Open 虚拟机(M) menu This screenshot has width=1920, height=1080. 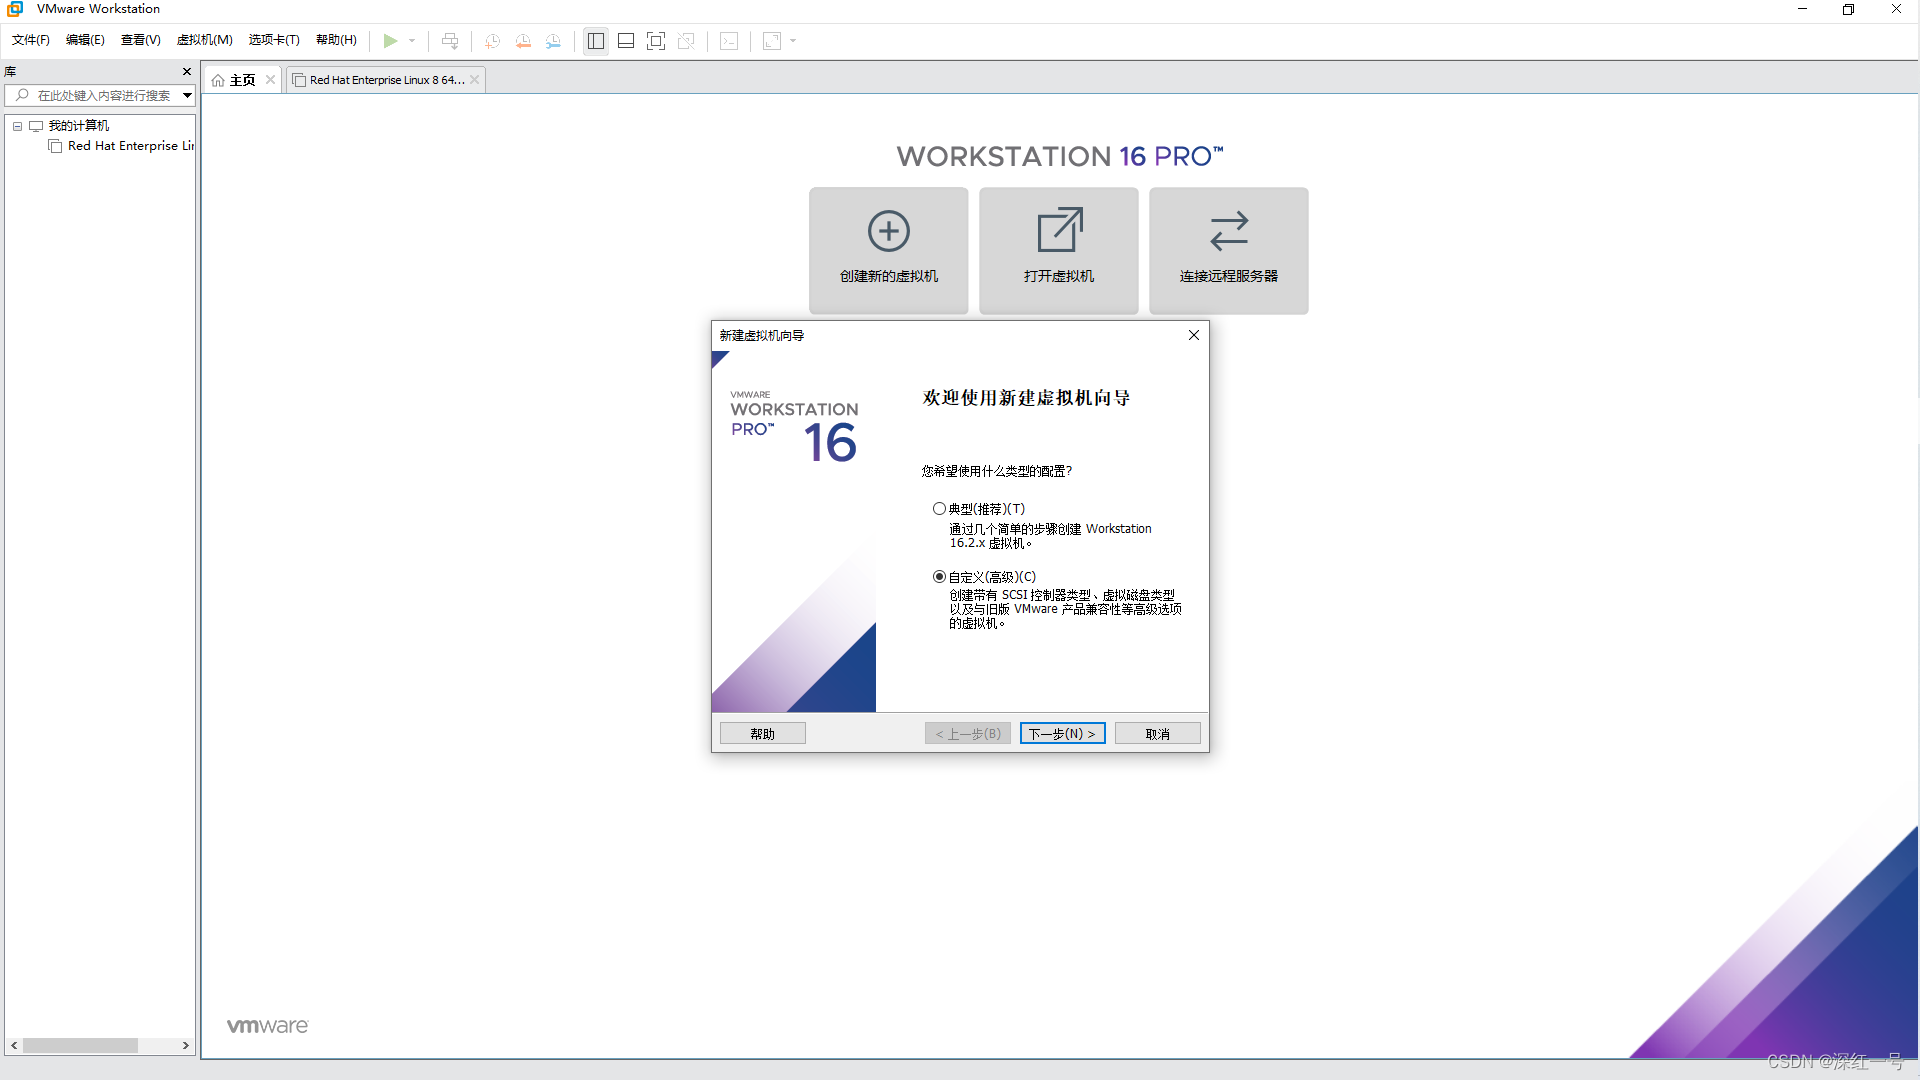[204, 40]
